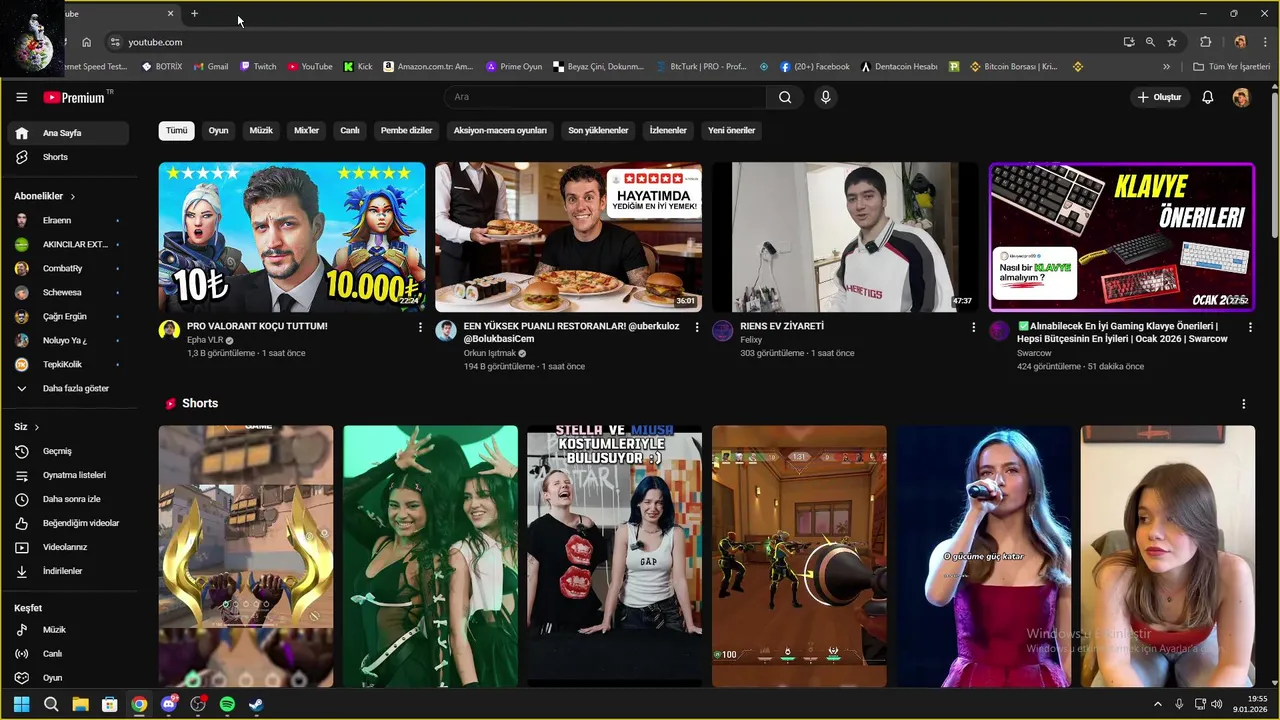
Task: Select the Canlı filter chip
Action: [350, 131]
